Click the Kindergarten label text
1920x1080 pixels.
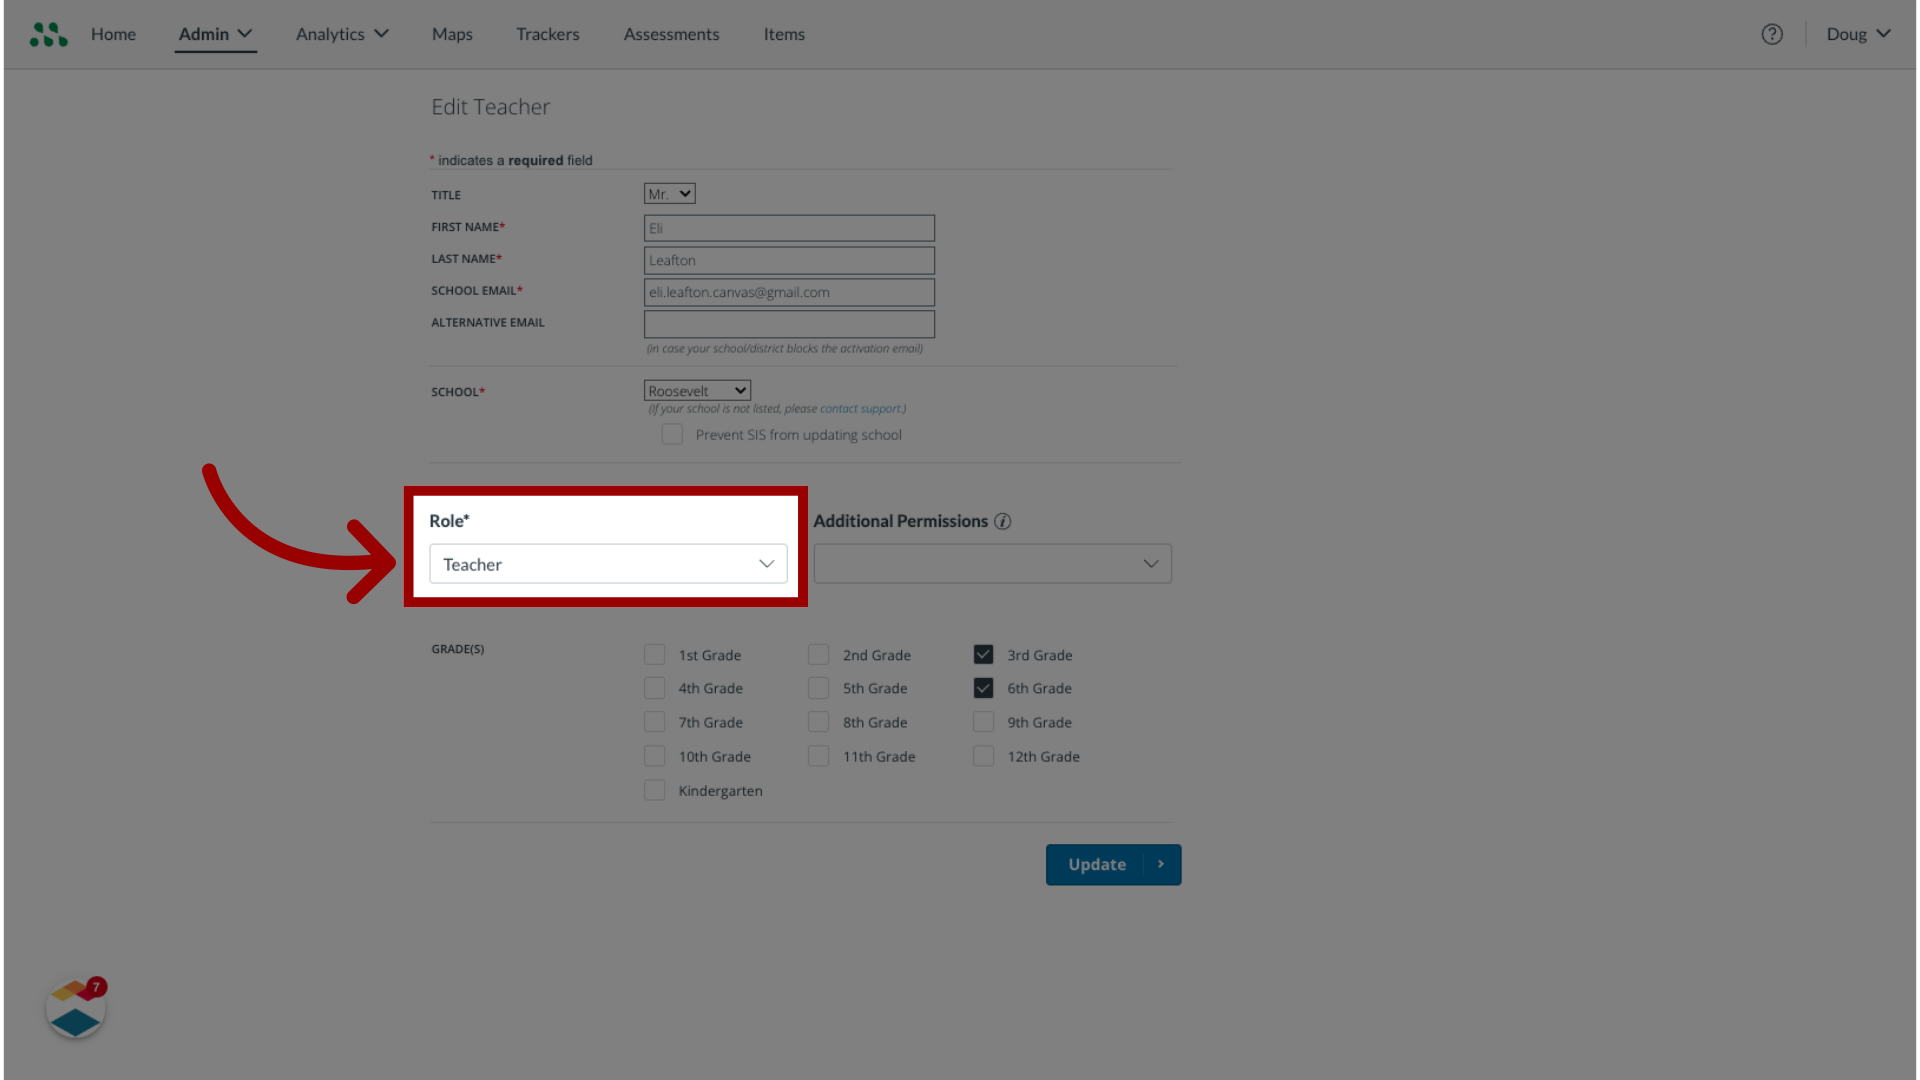[720, 791]
